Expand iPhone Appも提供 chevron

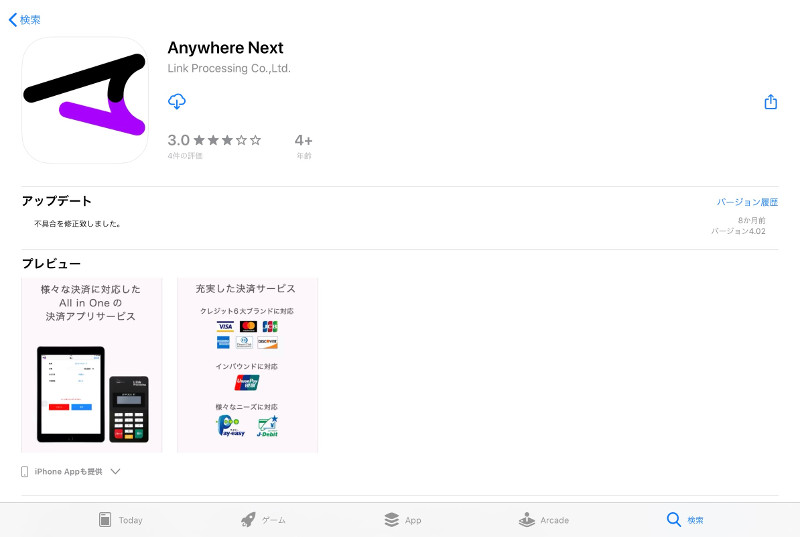[x=116, y=471]
